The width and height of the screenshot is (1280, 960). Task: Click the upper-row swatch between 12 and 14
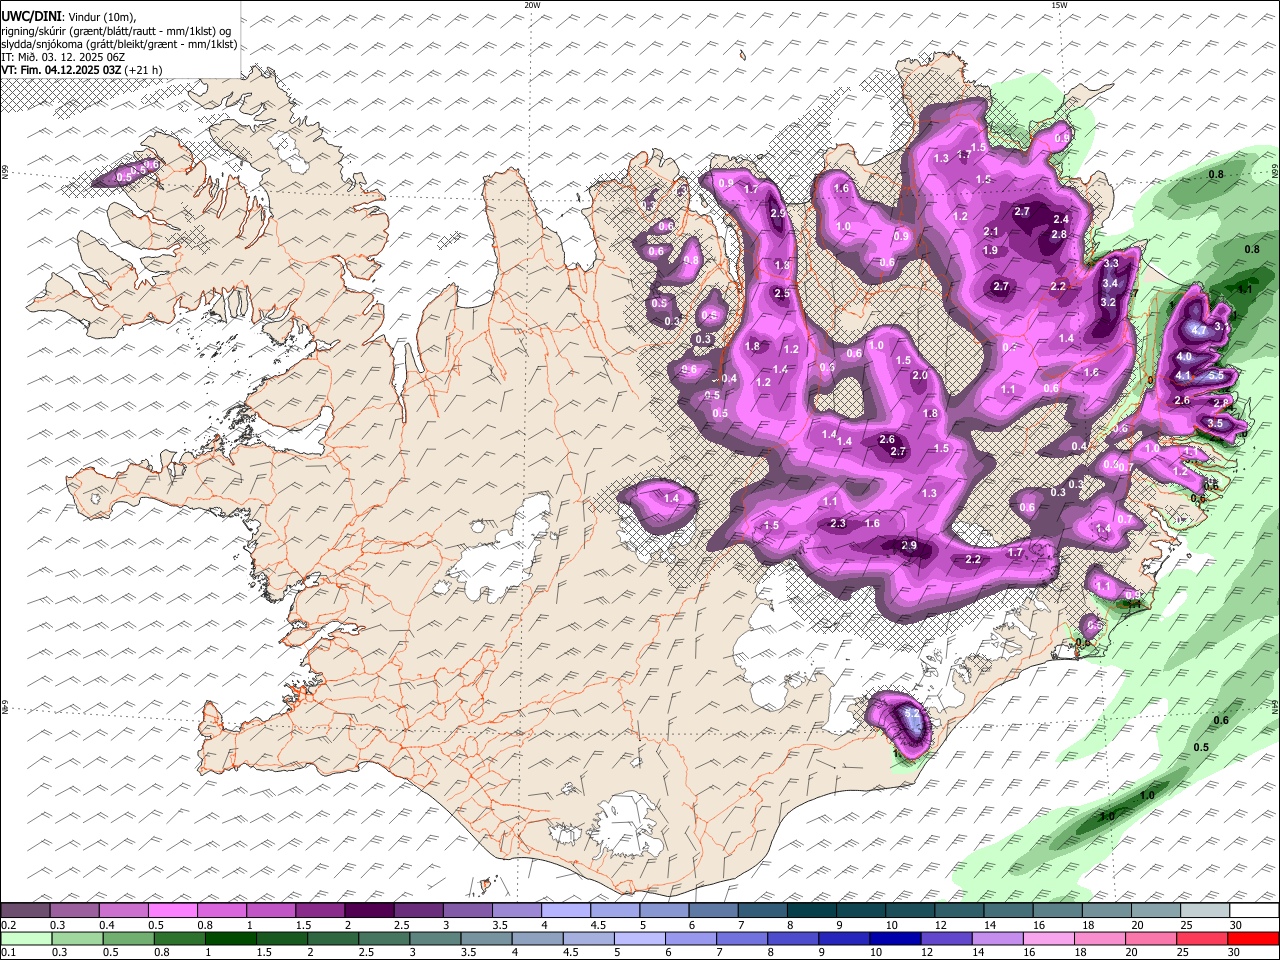pyautogui.click(x=957, y=910)
